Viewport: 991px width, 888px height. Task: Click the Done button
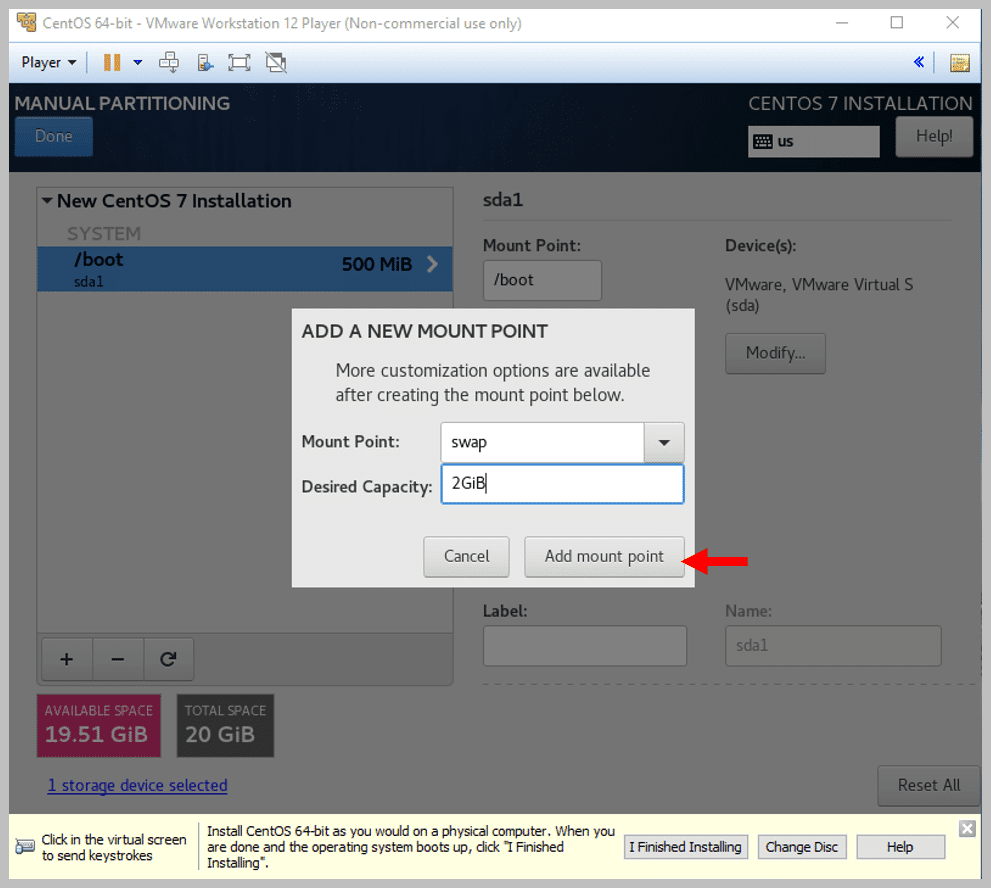pyautogui.click(x=54, y=137)
